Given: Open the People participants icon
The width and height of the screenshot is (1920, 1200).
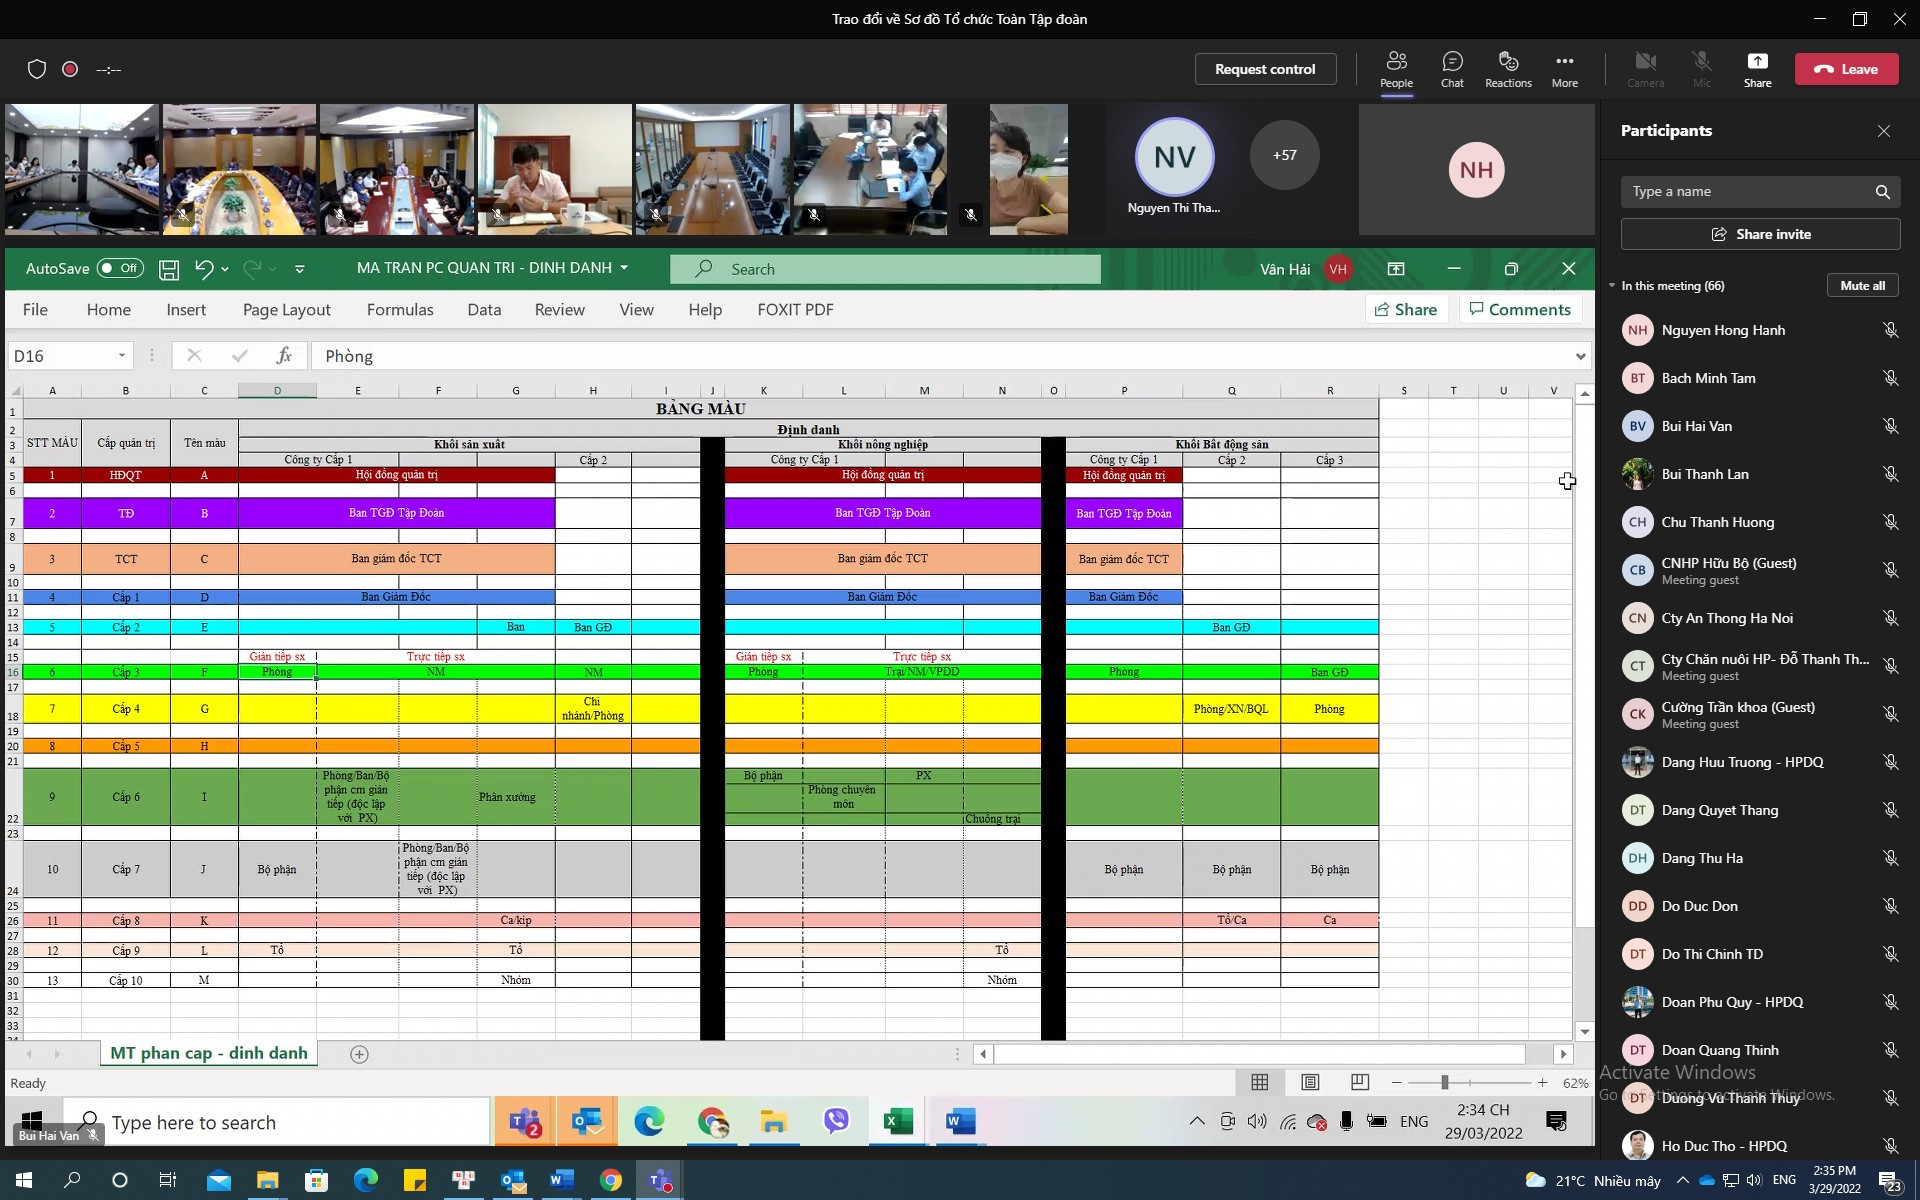Looking at the screenshot, I should click(1396, 68).
